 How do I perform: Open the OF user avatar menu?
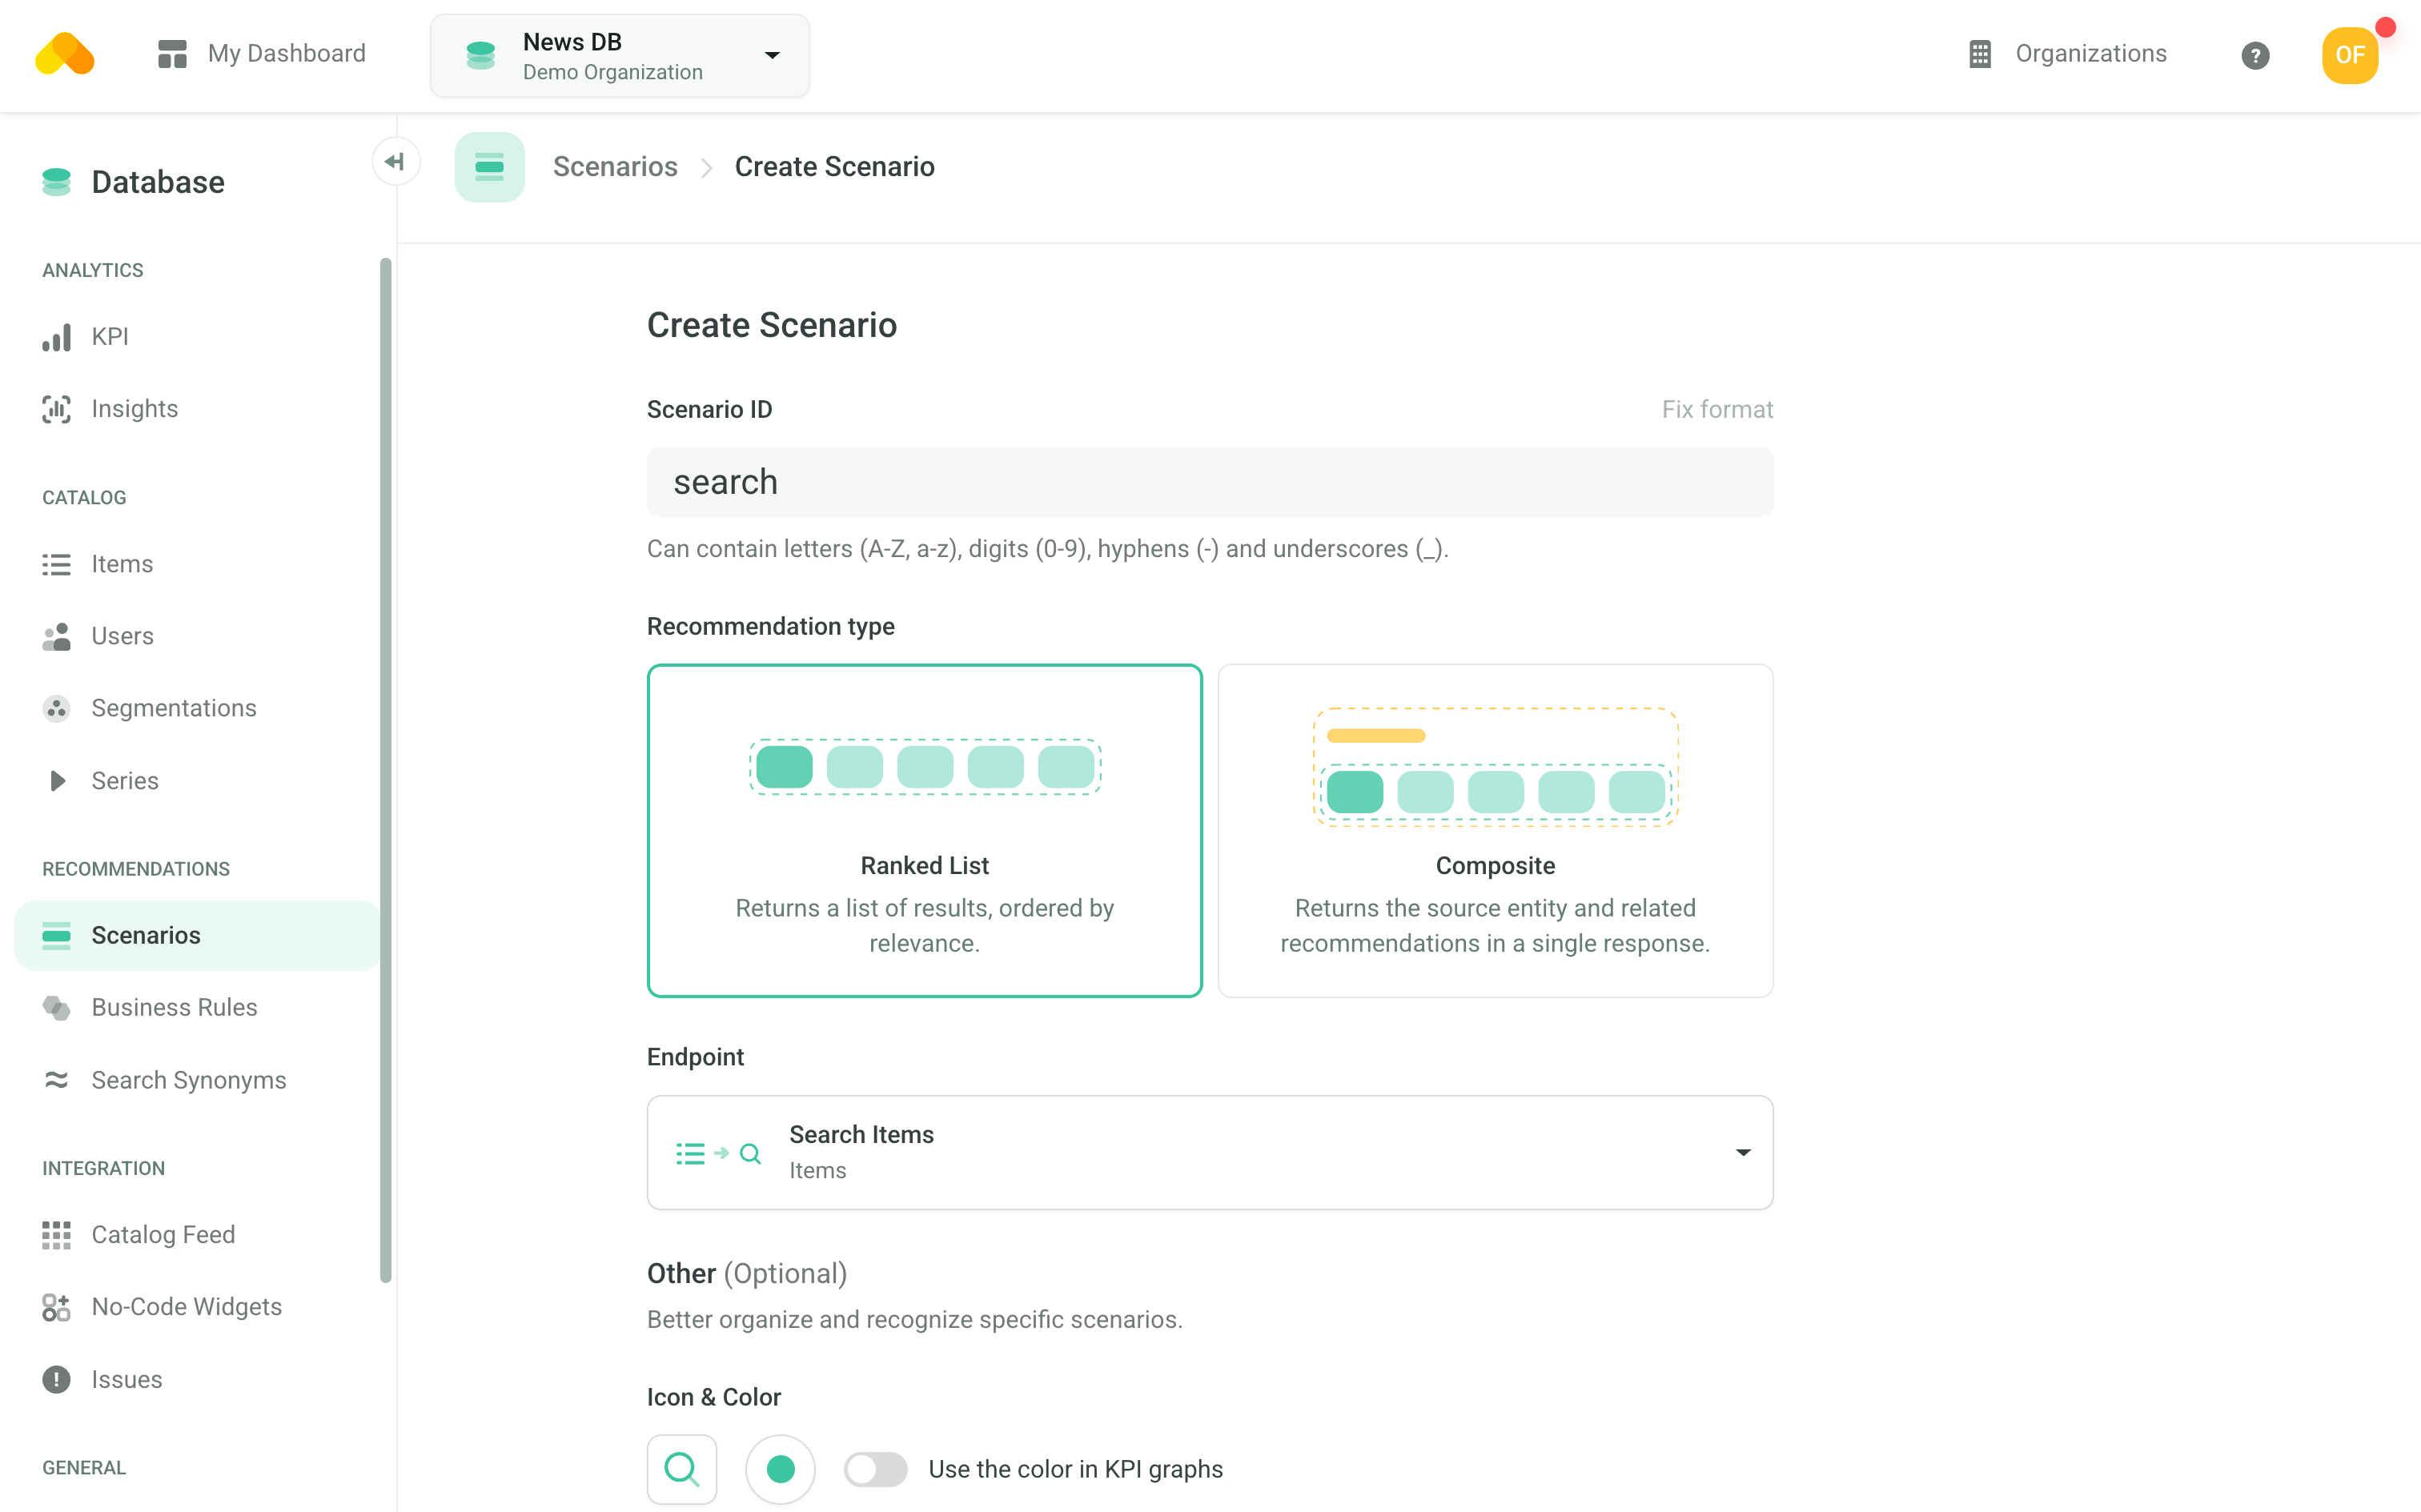point(2349,55)
